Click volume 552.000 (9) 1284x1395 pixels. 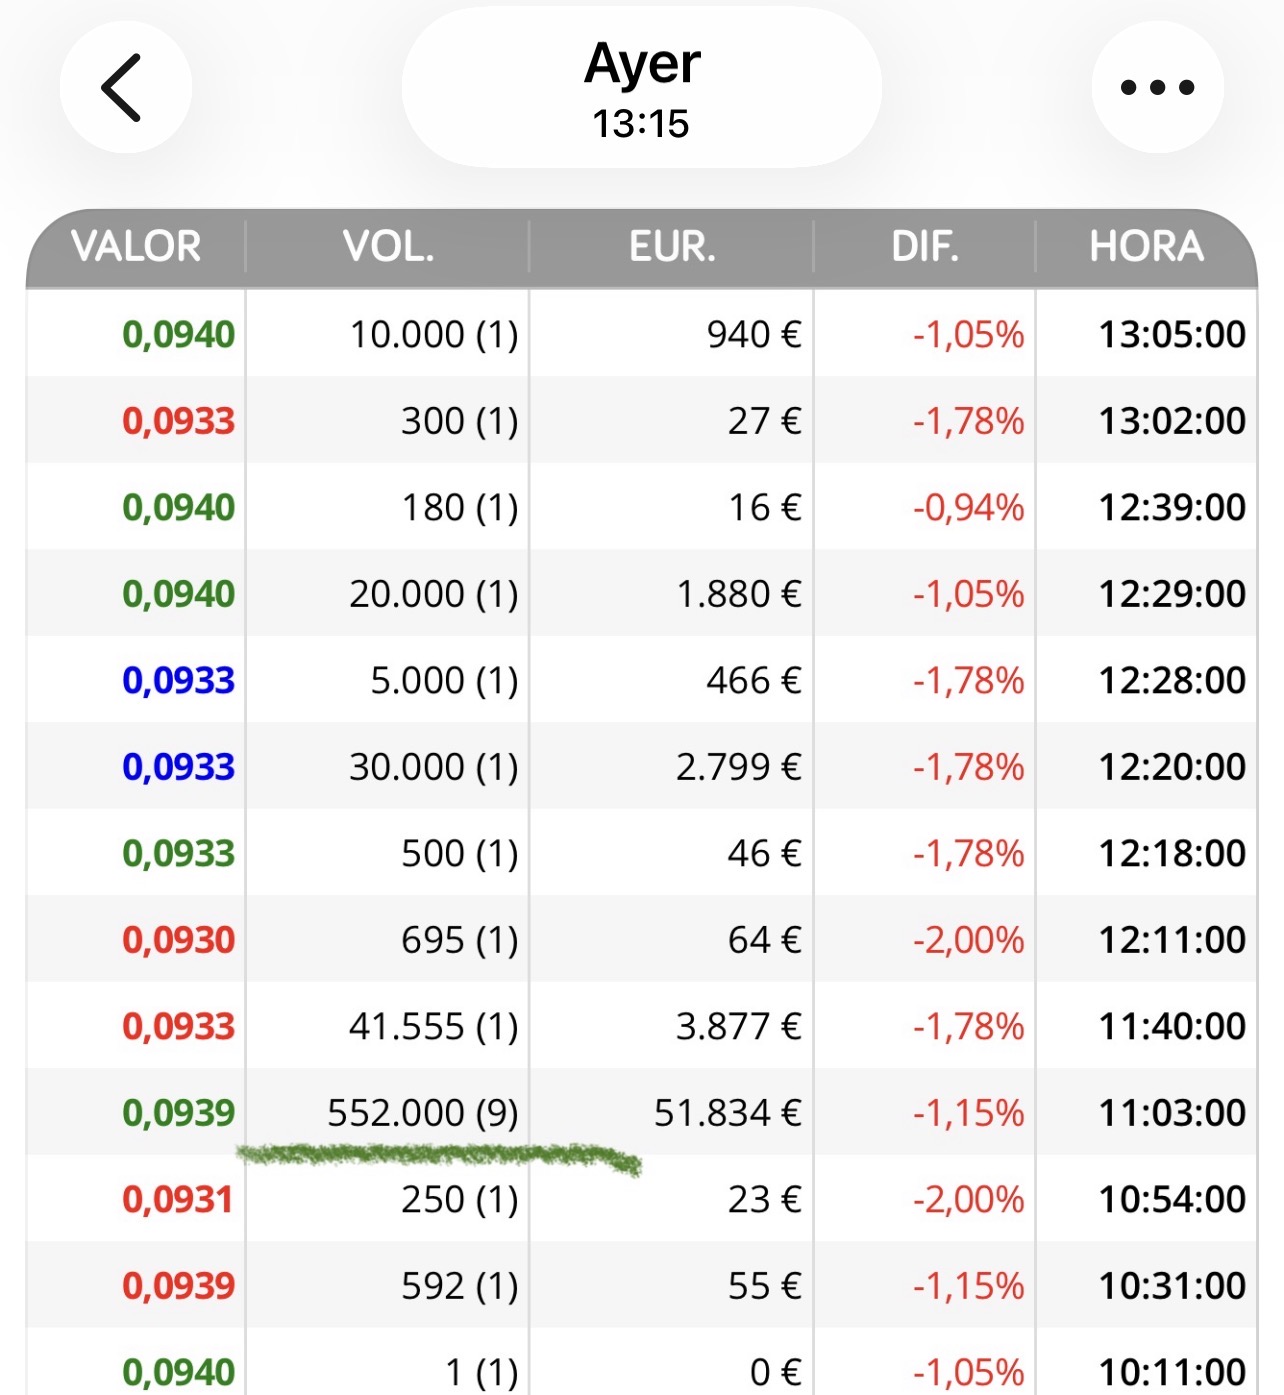[423, 1113]
